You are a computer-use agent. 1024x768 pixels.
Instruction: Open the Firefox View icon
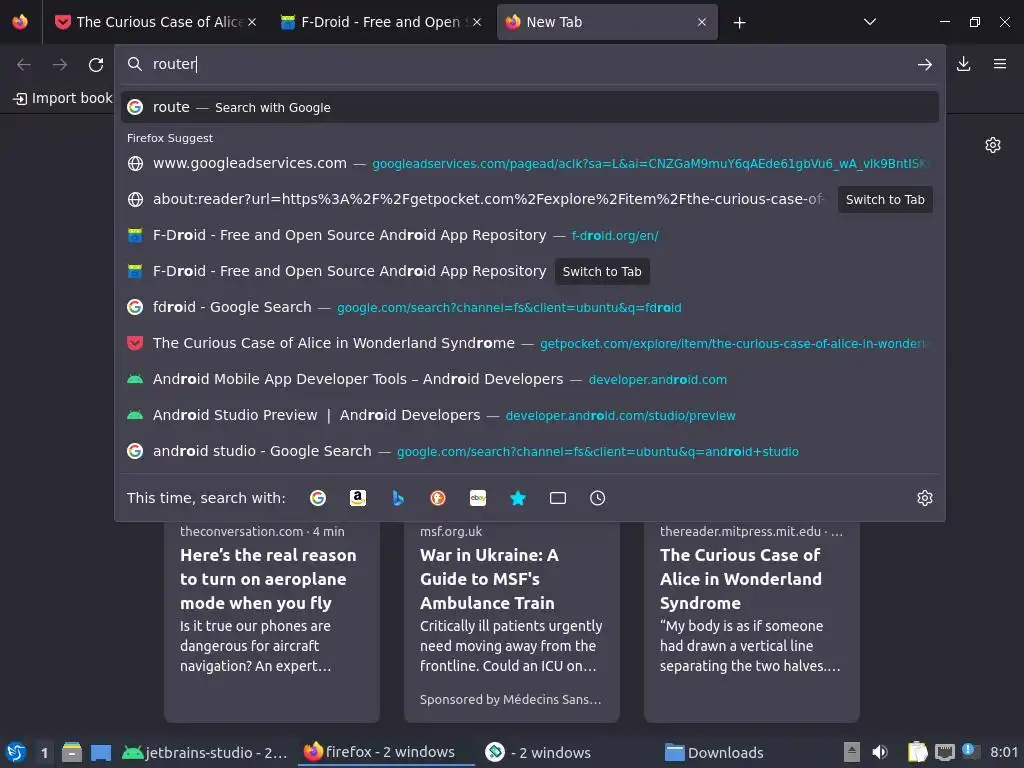pos(20,22)
